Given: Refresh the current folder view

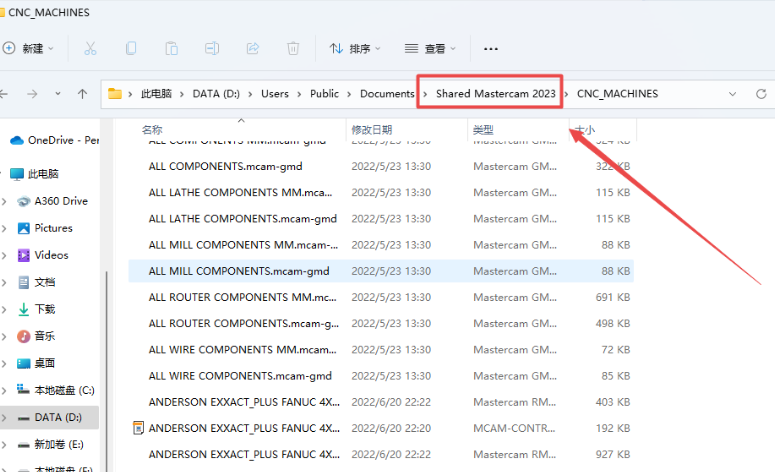Looking at the screenshot, I should [764, 94].
